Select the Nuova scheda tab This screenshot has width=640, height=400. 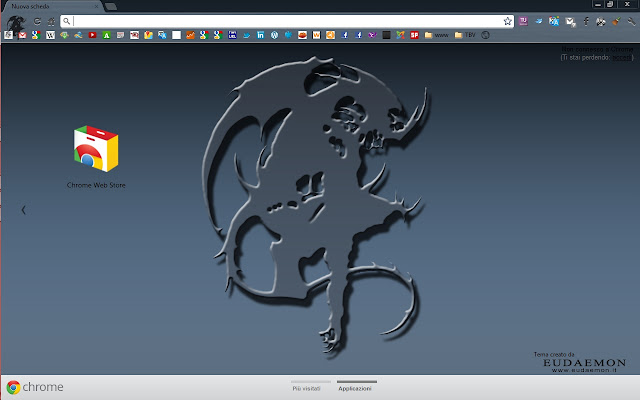coord(51,7)
